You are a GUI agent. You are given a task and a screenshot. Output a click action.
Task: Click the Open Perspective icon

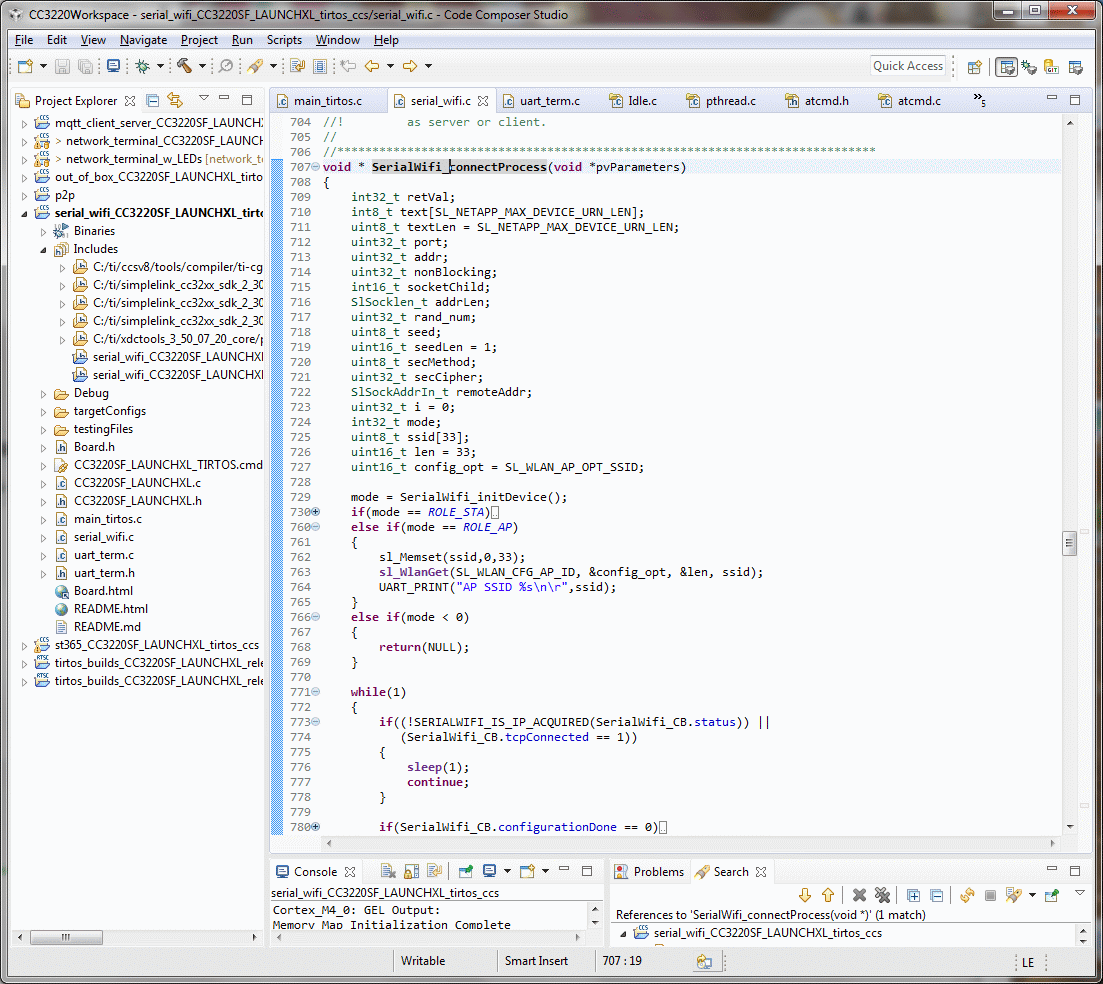coord(974,67)
